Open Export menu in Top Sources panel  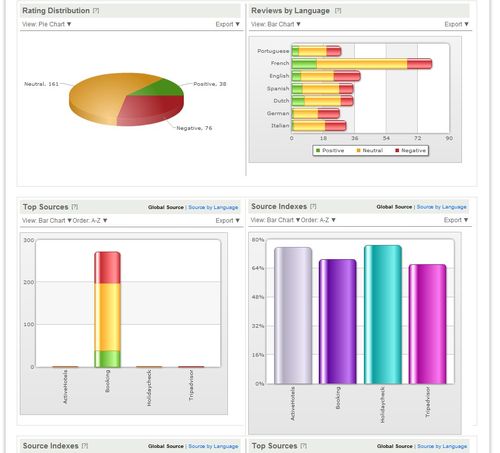[228, 221]
